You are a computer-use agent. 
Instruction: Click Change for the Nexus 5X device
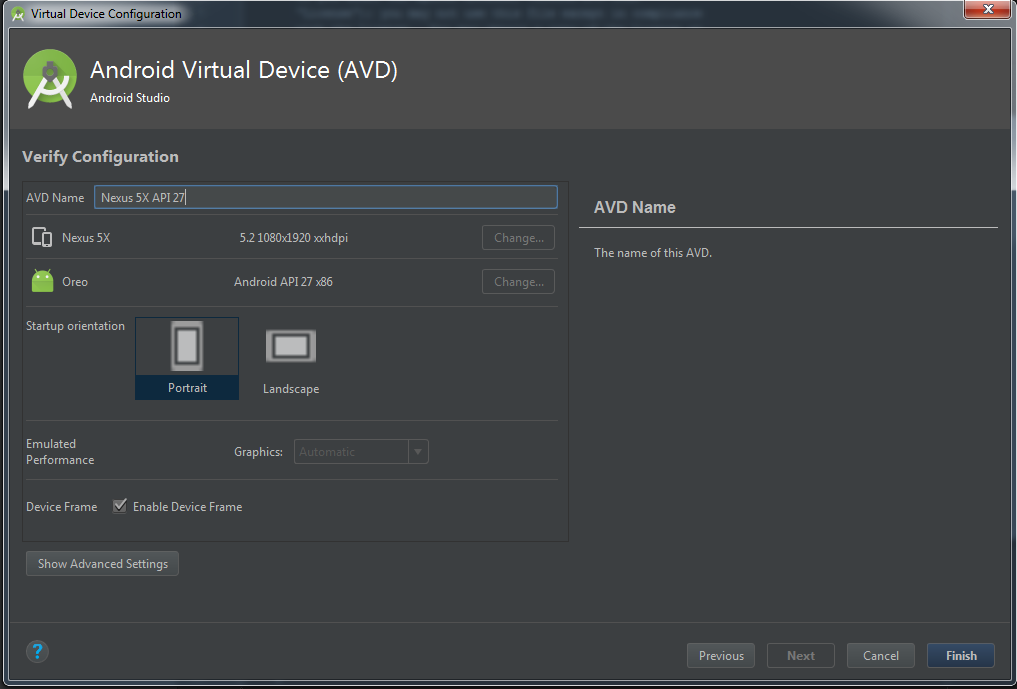click(x=518, y=238)
